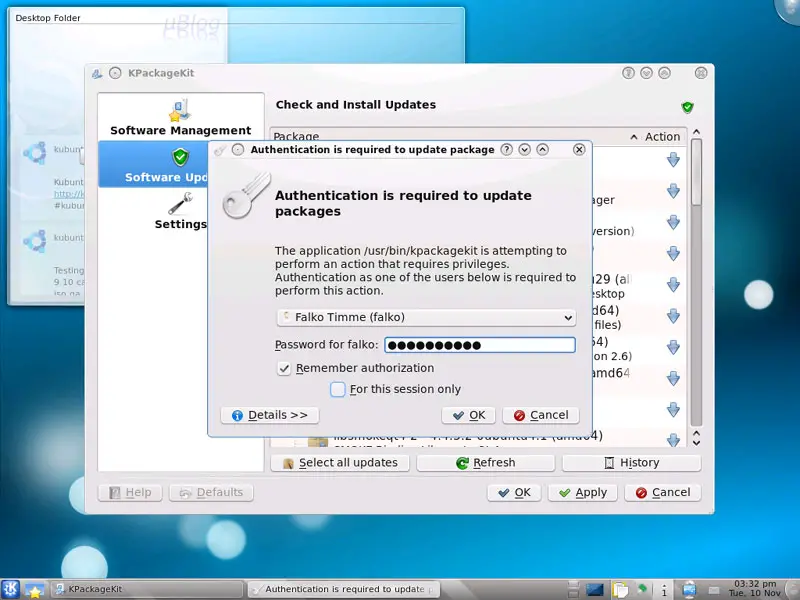The width and height of the screenshot is (800, 600).
Task: Open the Klipper clipboard tray icon
Action: coord(620,590)
